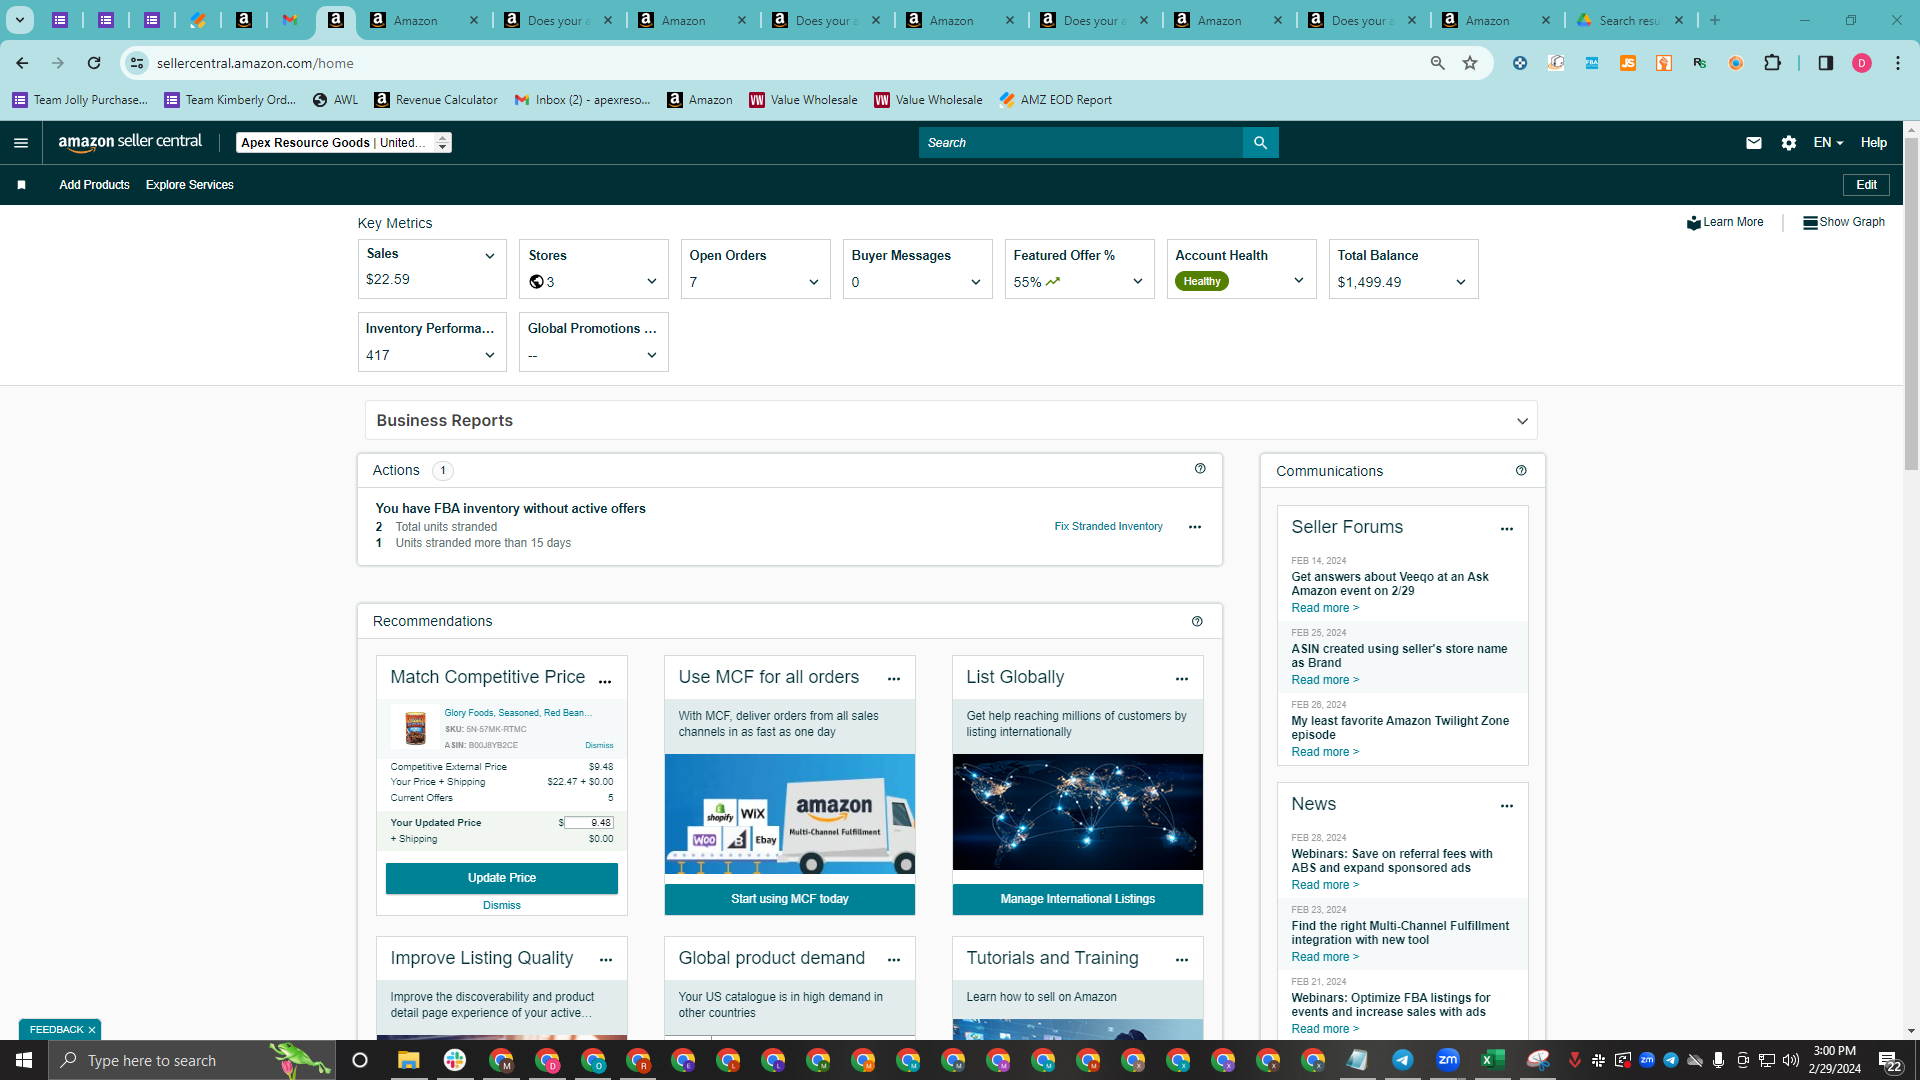Open the Help menu
Viewport: 1920px width, 1080px height.
[1874, 143]
